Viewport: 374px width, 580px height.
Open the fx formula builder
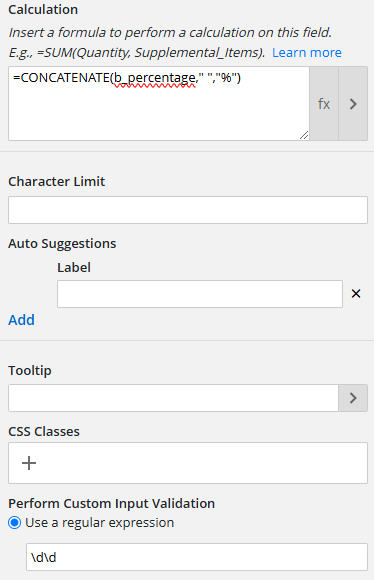pyautogui.click(x=324, y=104)
